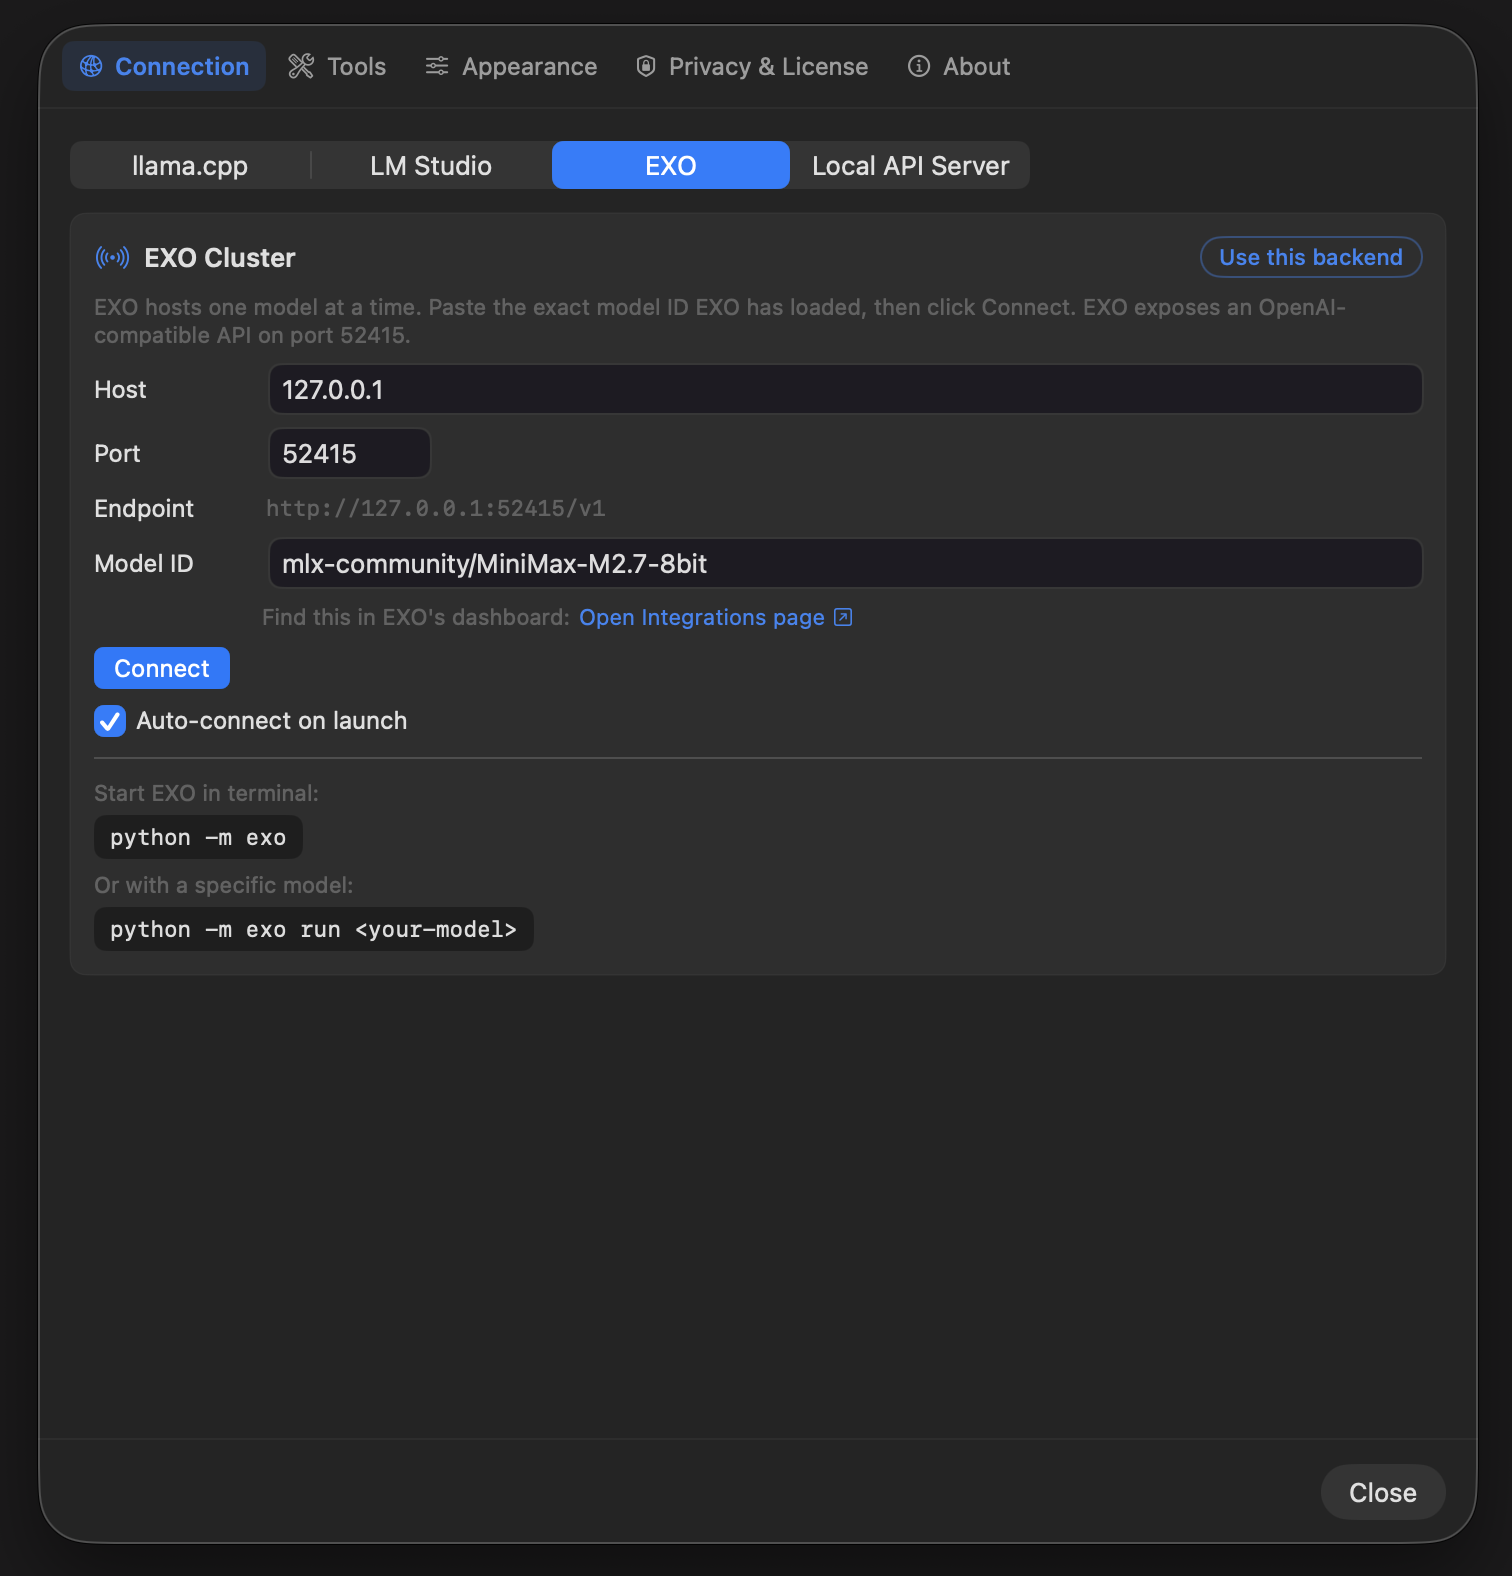This screenshot has width=1512, height=1576.
Task: Click into the Port input field
Action: (x=350, y=453)
